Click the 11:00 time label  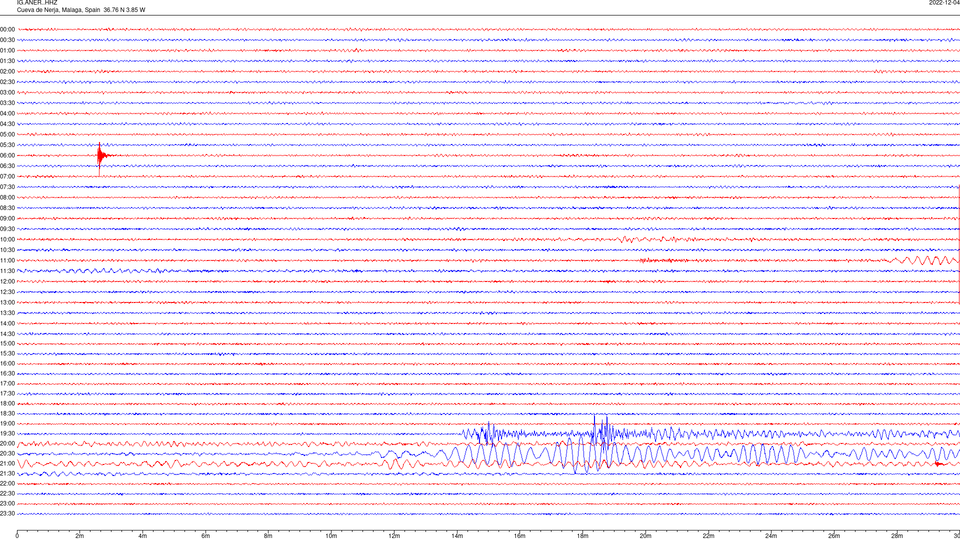point(7,260)
